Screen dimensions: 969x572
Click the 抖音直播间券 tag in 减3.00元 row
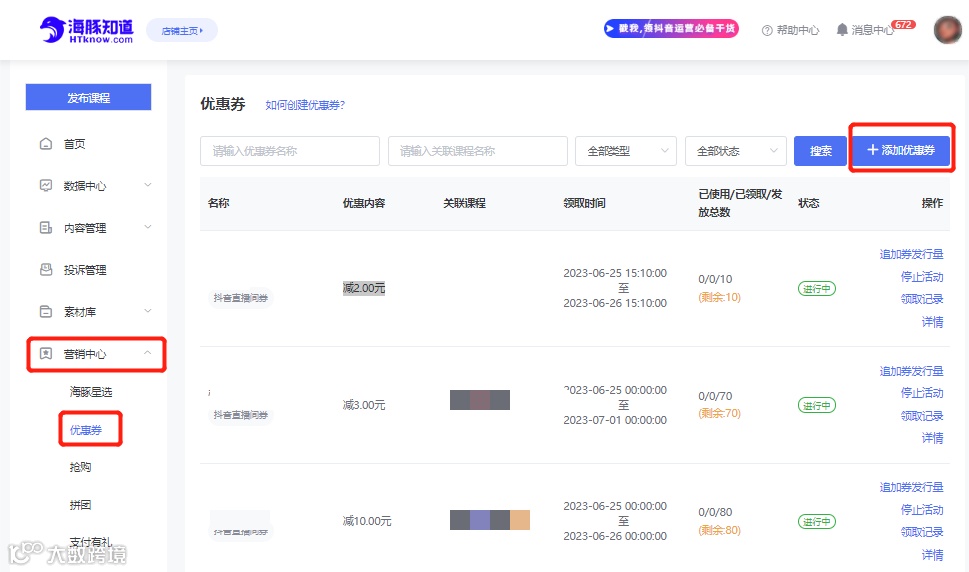click(241, 414)
